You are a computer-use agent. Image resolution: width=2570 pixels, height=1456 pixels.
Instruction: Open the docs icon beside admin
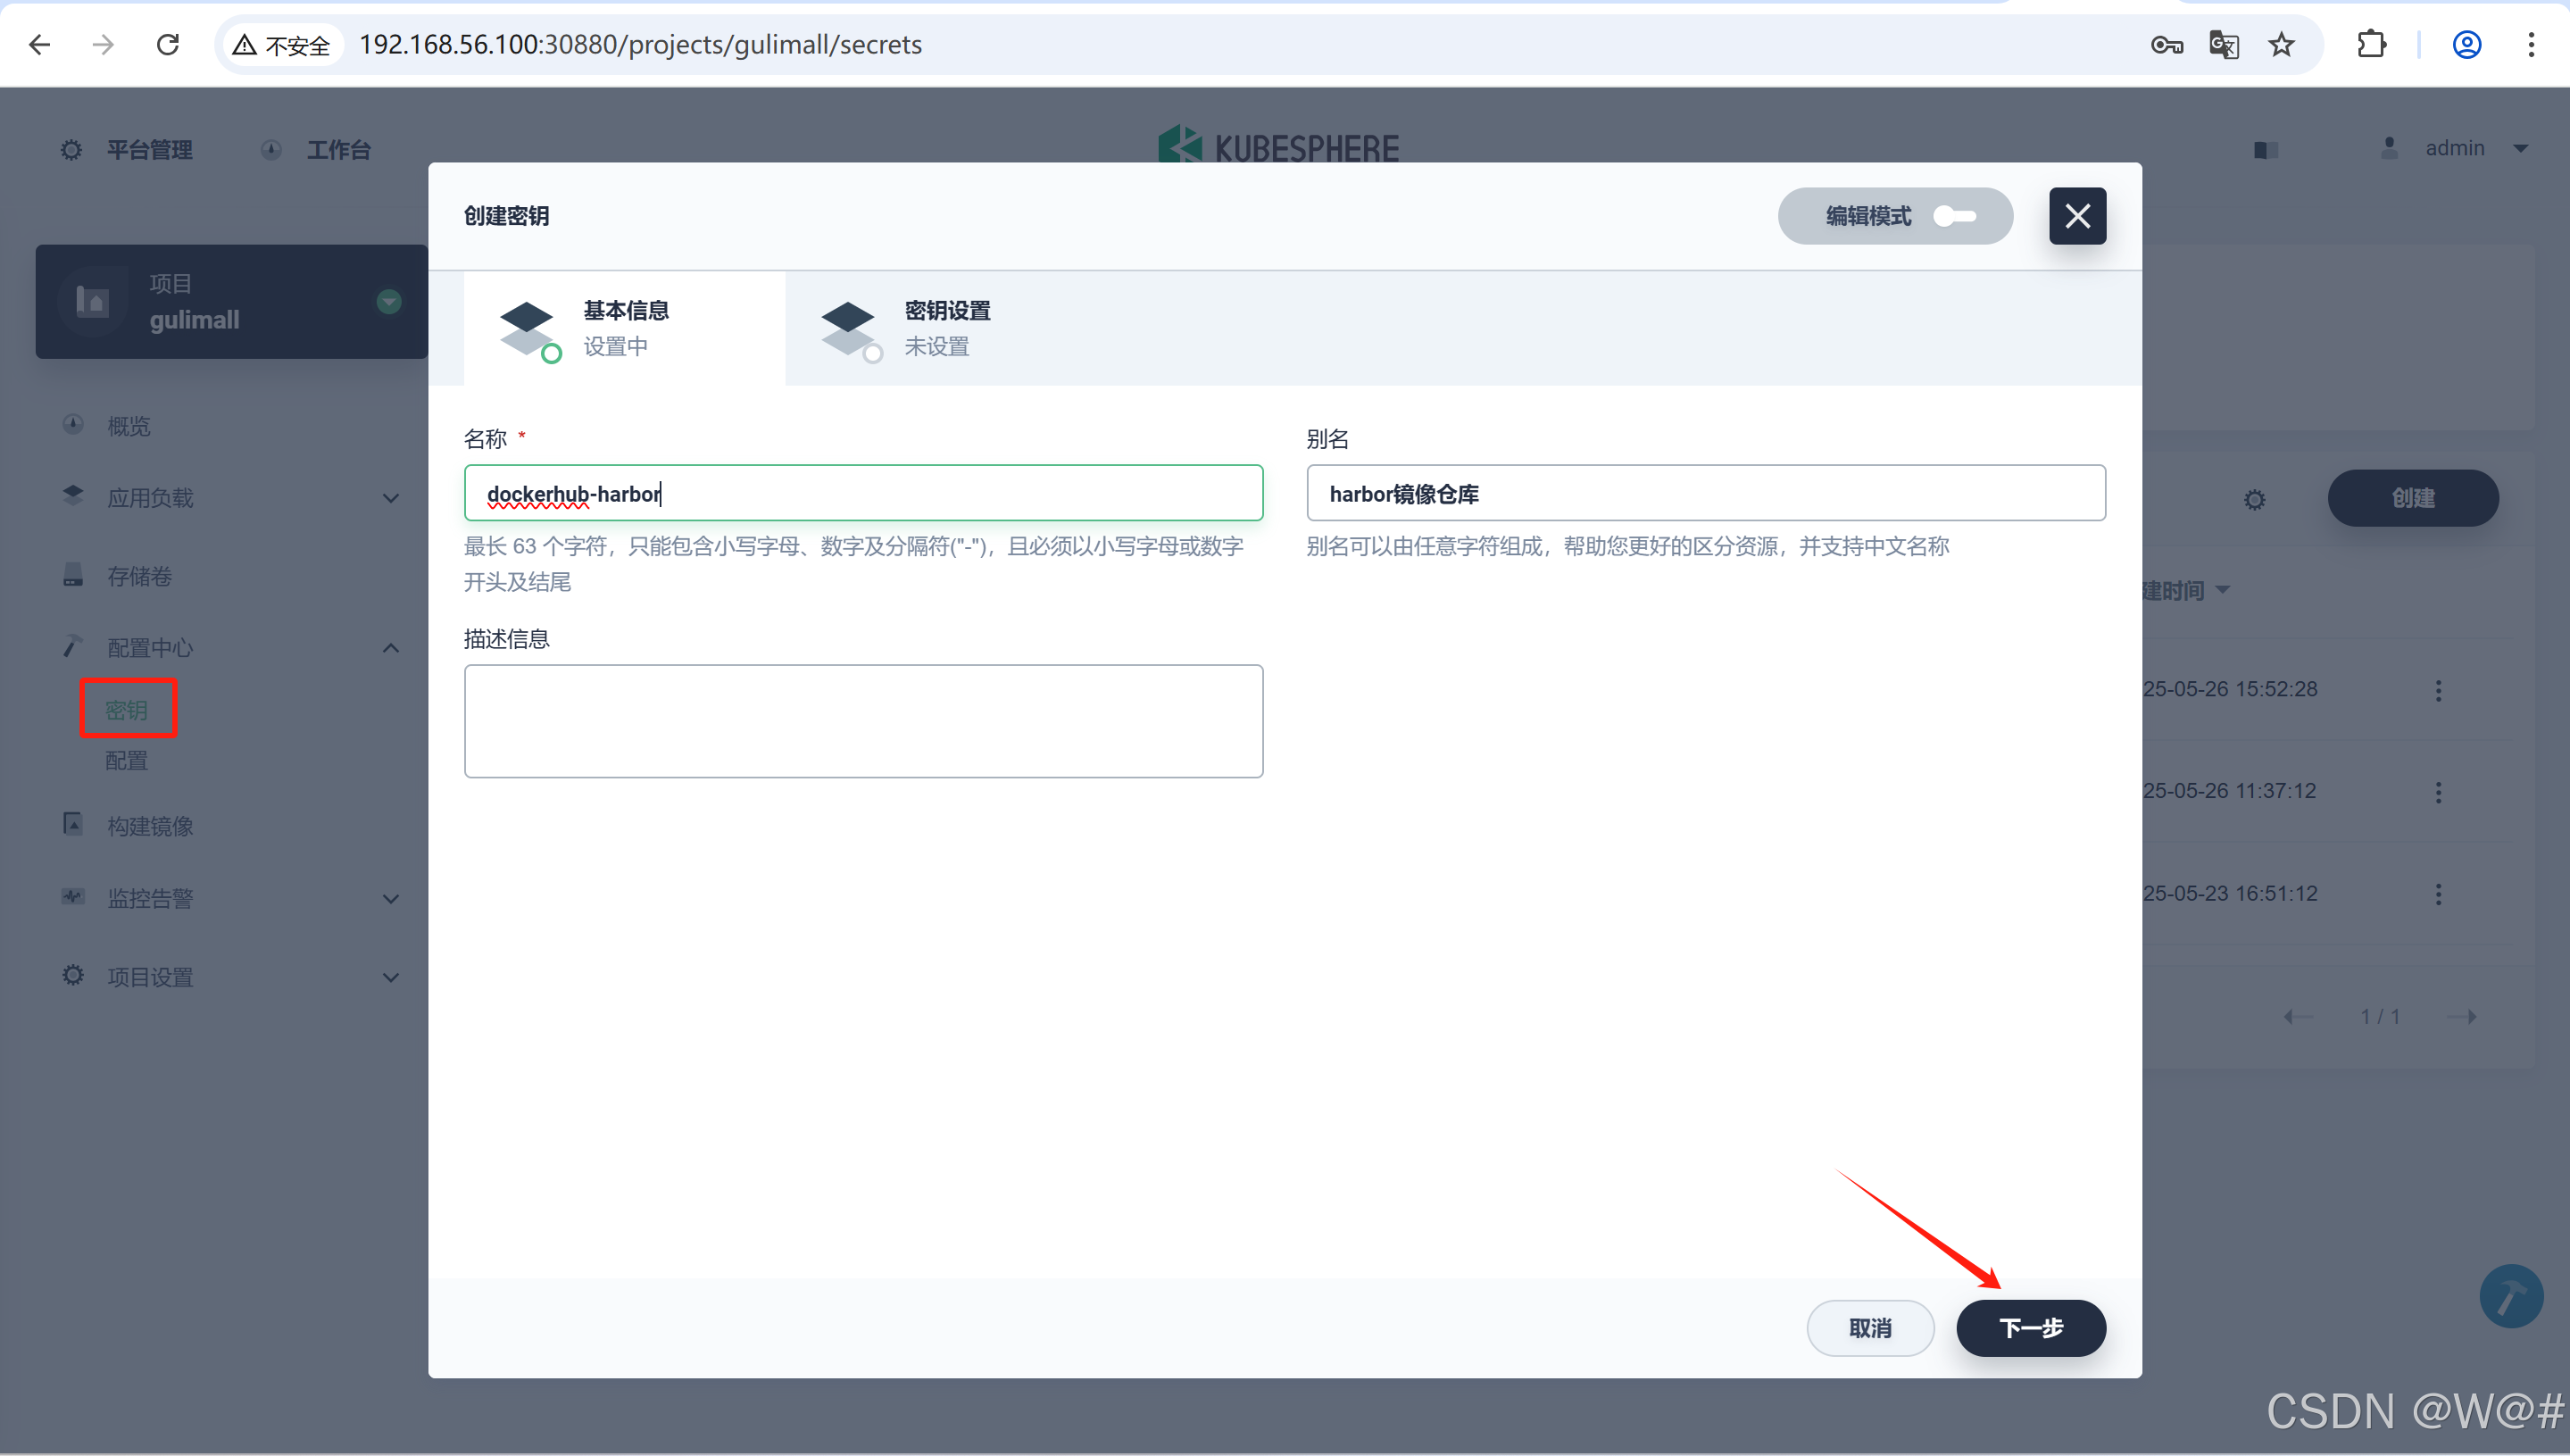2266,150
